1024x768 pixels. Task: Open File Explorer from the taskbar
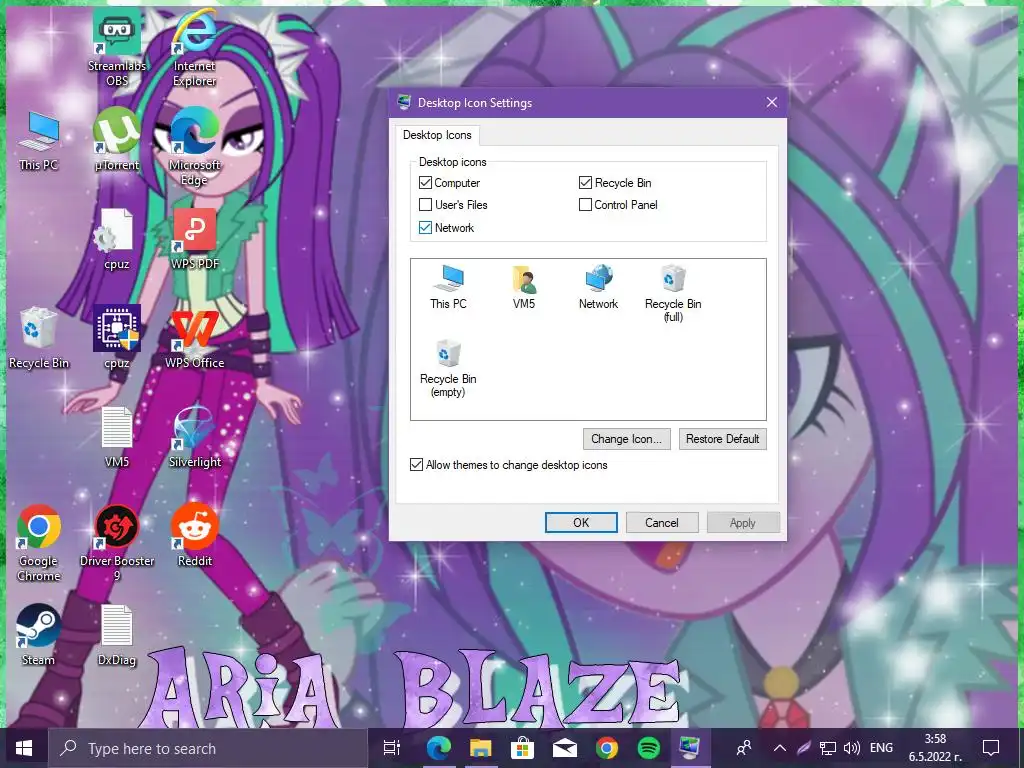pos(481,748)
